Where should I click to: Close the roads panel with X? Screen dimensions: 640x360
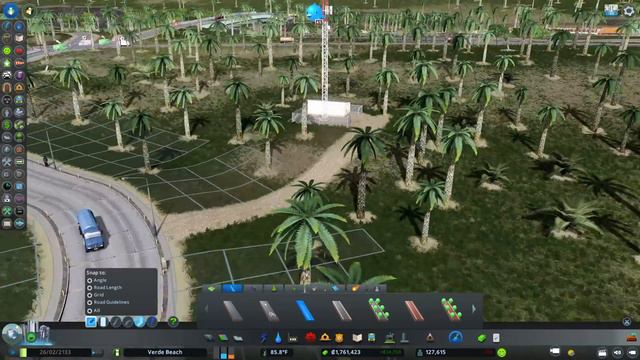(627, 322)
